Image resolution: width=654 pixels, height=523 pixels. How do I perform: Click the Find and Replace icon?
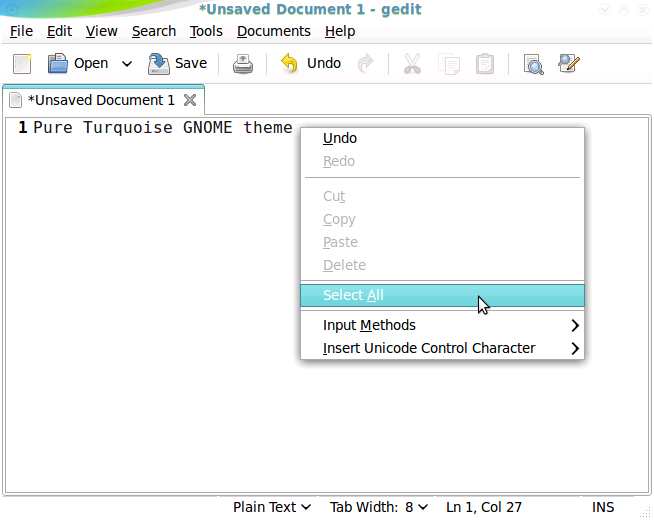pos(569,63)
